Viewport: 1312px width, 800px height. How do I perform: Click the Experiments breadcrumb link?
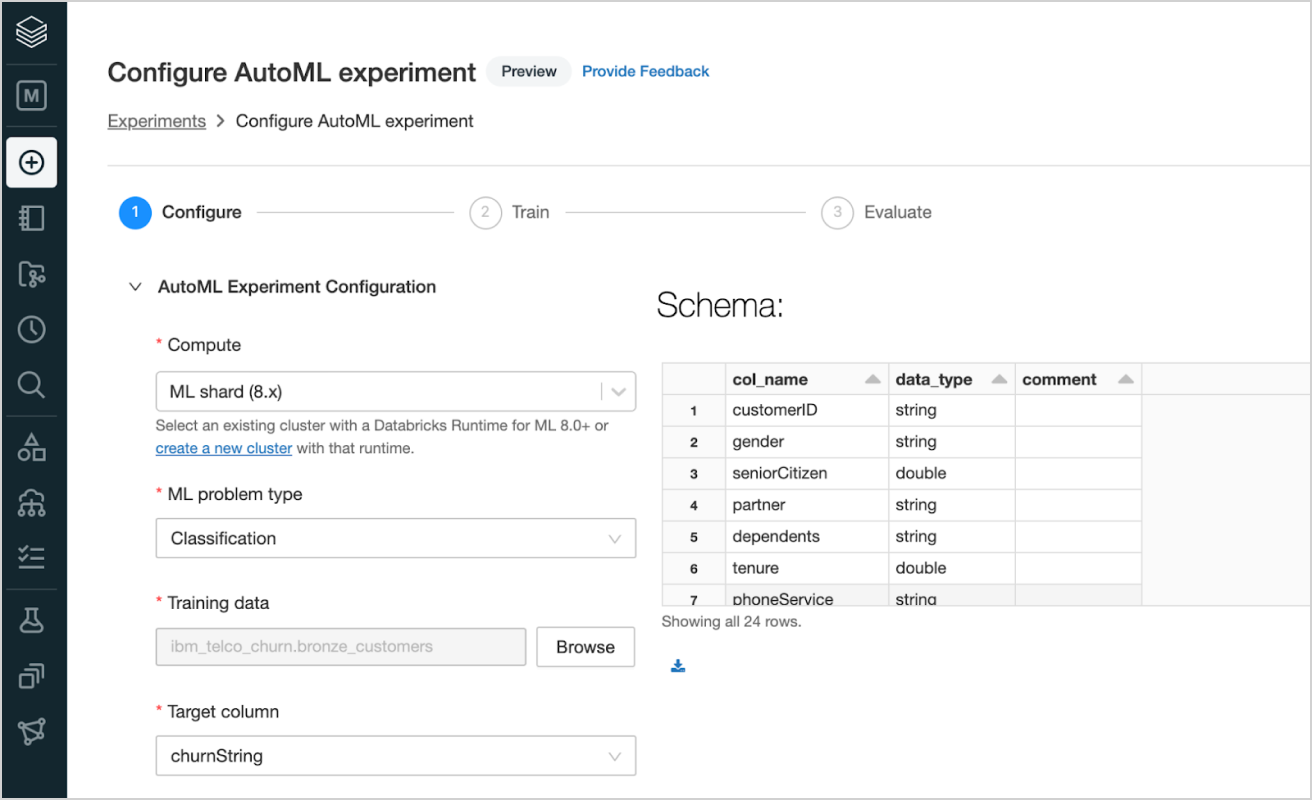[156, 121]
